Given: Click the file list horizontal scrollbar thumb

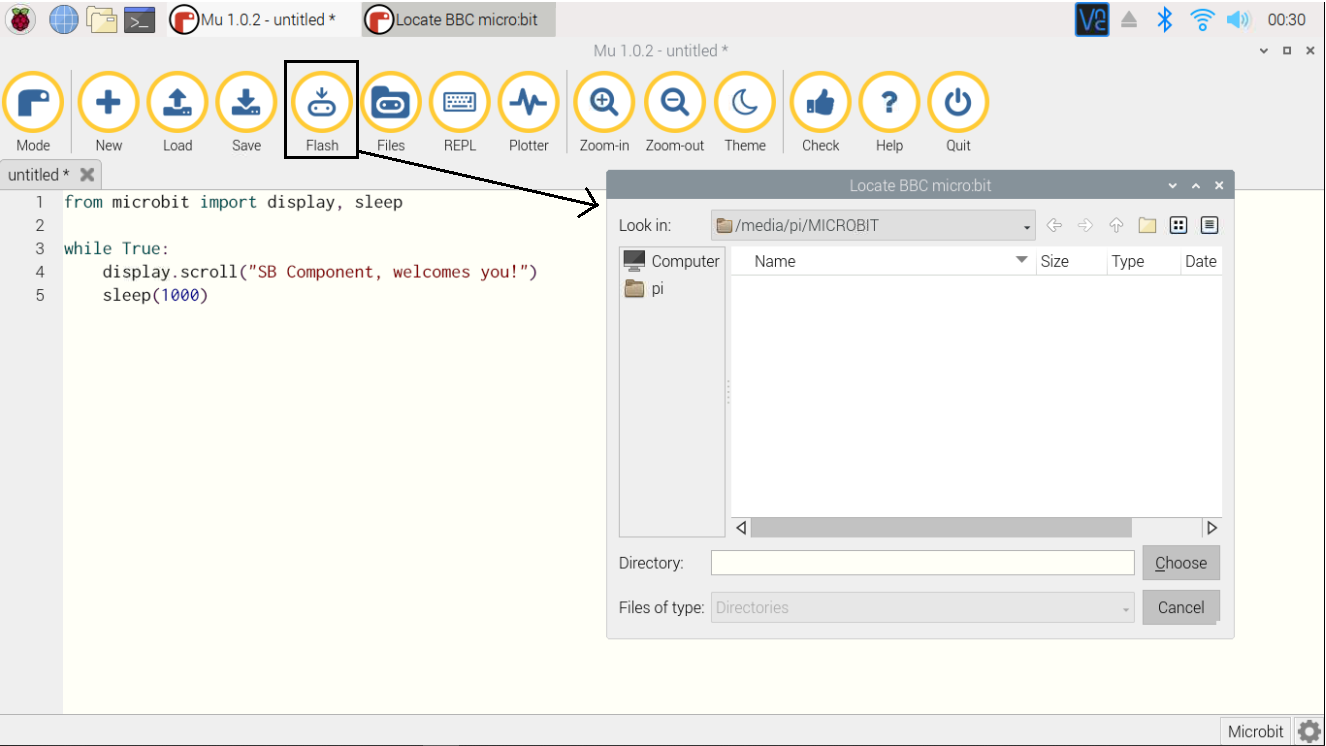Looking at the screenshot, I should [941, 527].
